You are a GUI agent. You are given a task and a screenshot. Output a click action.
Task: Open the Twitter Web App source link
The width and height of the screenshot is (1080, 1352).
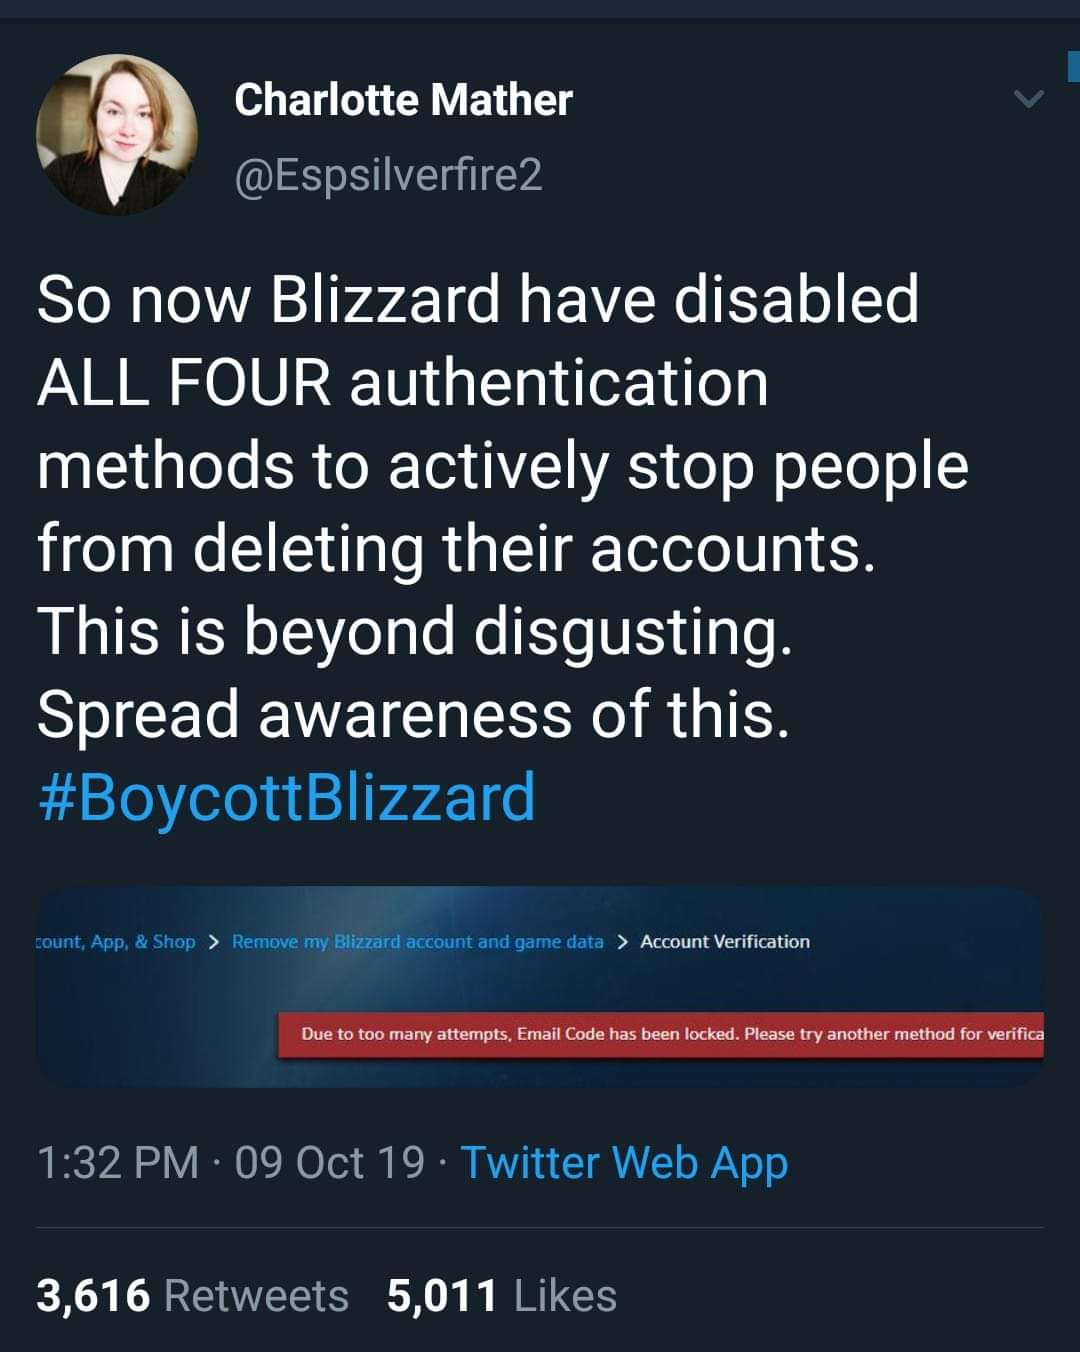pos(624,1162)
